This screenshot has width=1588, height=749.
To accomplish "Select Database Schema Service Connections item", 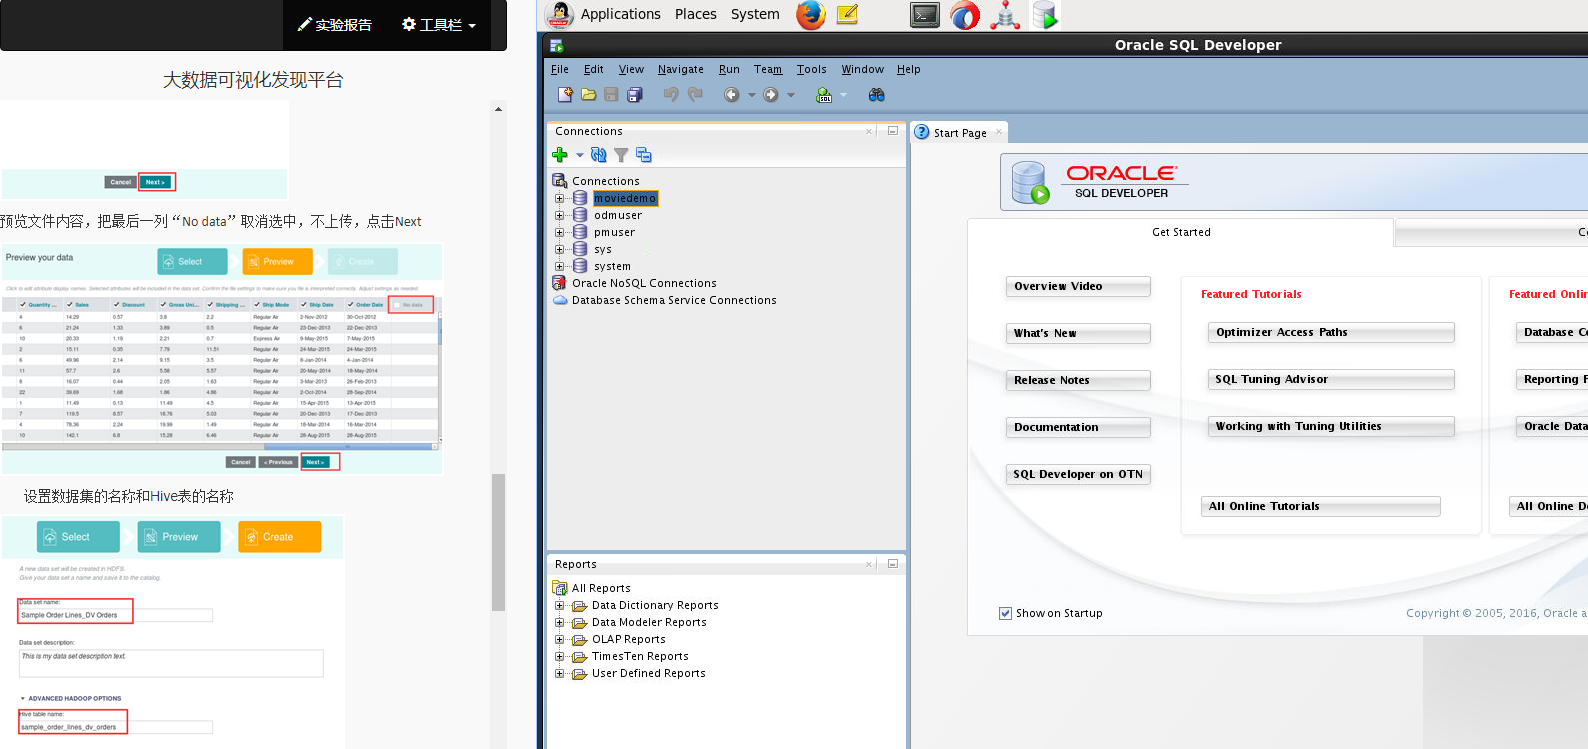I will pyautogui.click(x=674, y=300).
